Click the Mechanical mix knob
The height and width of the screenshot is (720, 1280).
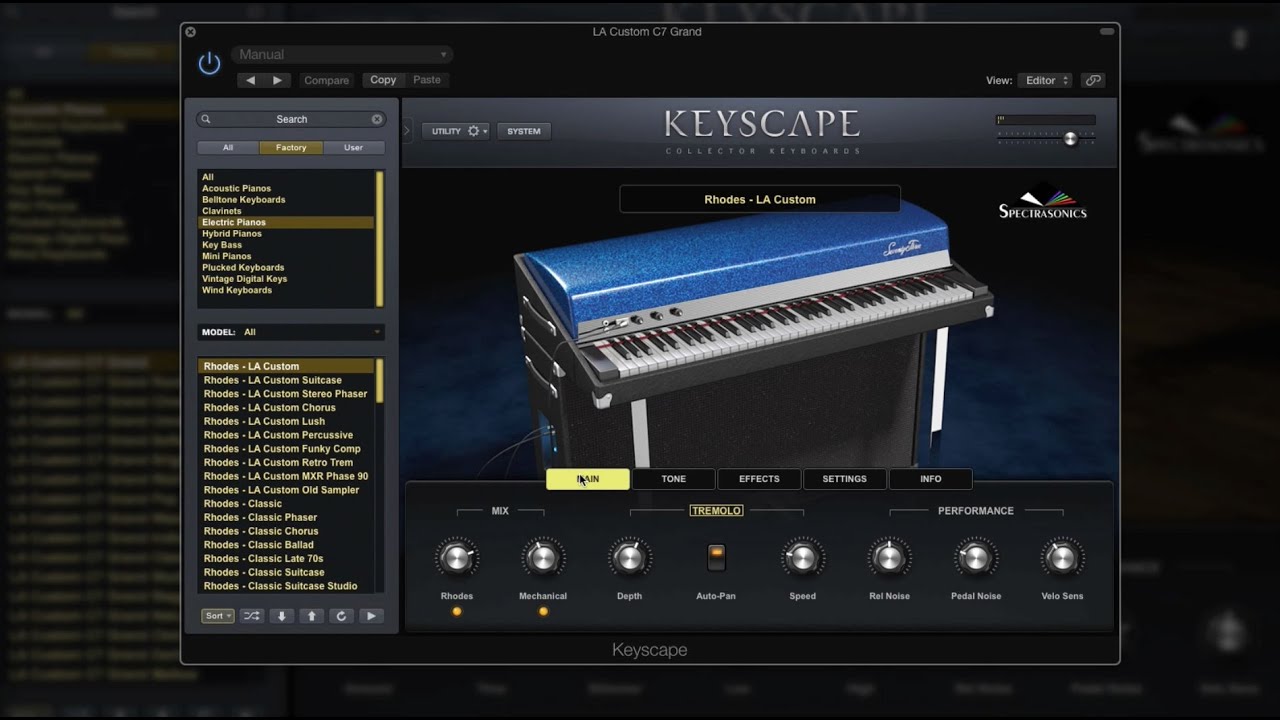pyautogui.click(x=543, y=558)
